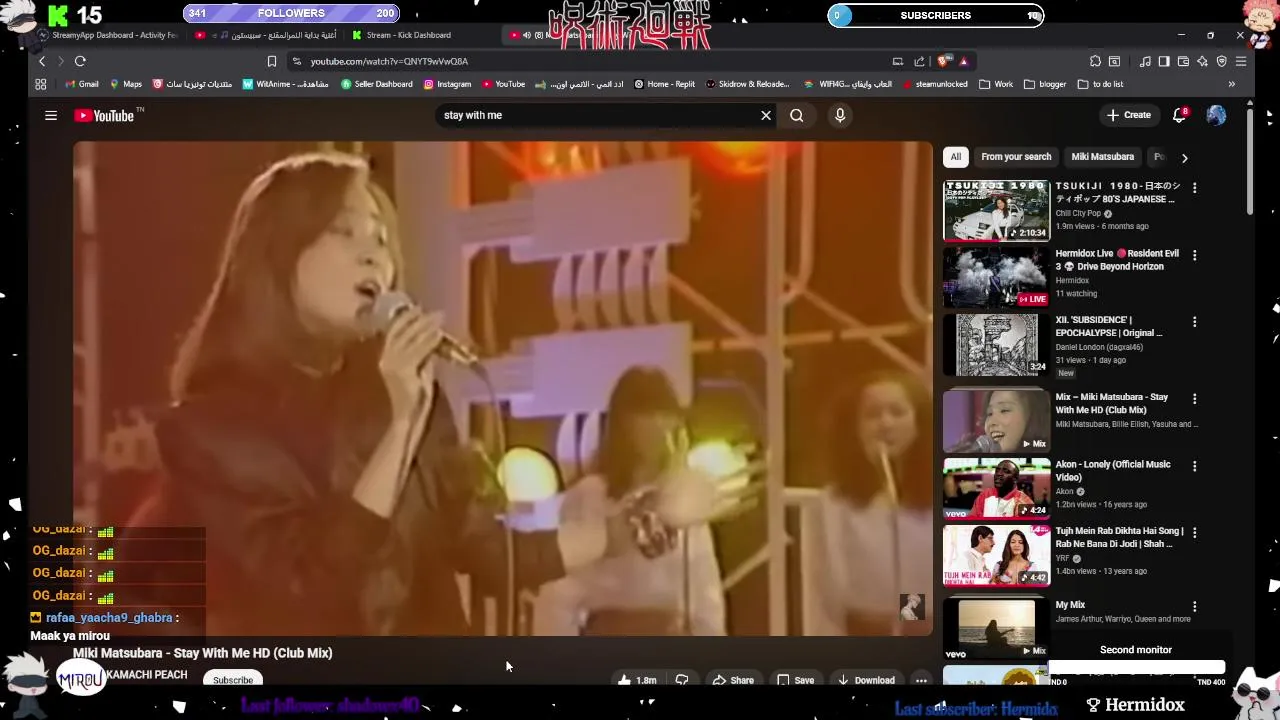This screenshot has height=720, width=1280.
Task: Select the All filter chip
Action: point(956,157)
